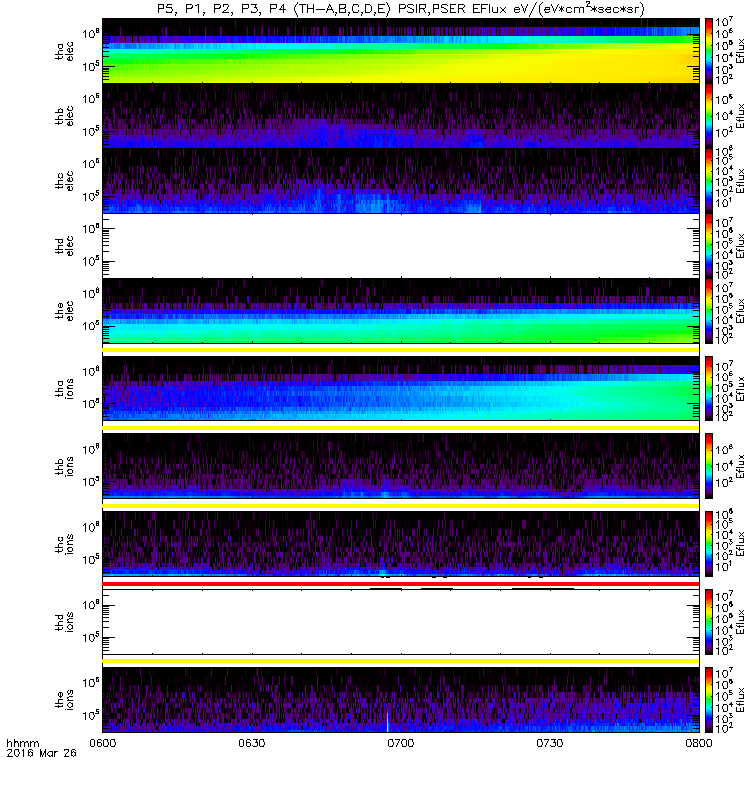Click the thc ions color bar
Screen dimensions: 750x800
point(709,544)
